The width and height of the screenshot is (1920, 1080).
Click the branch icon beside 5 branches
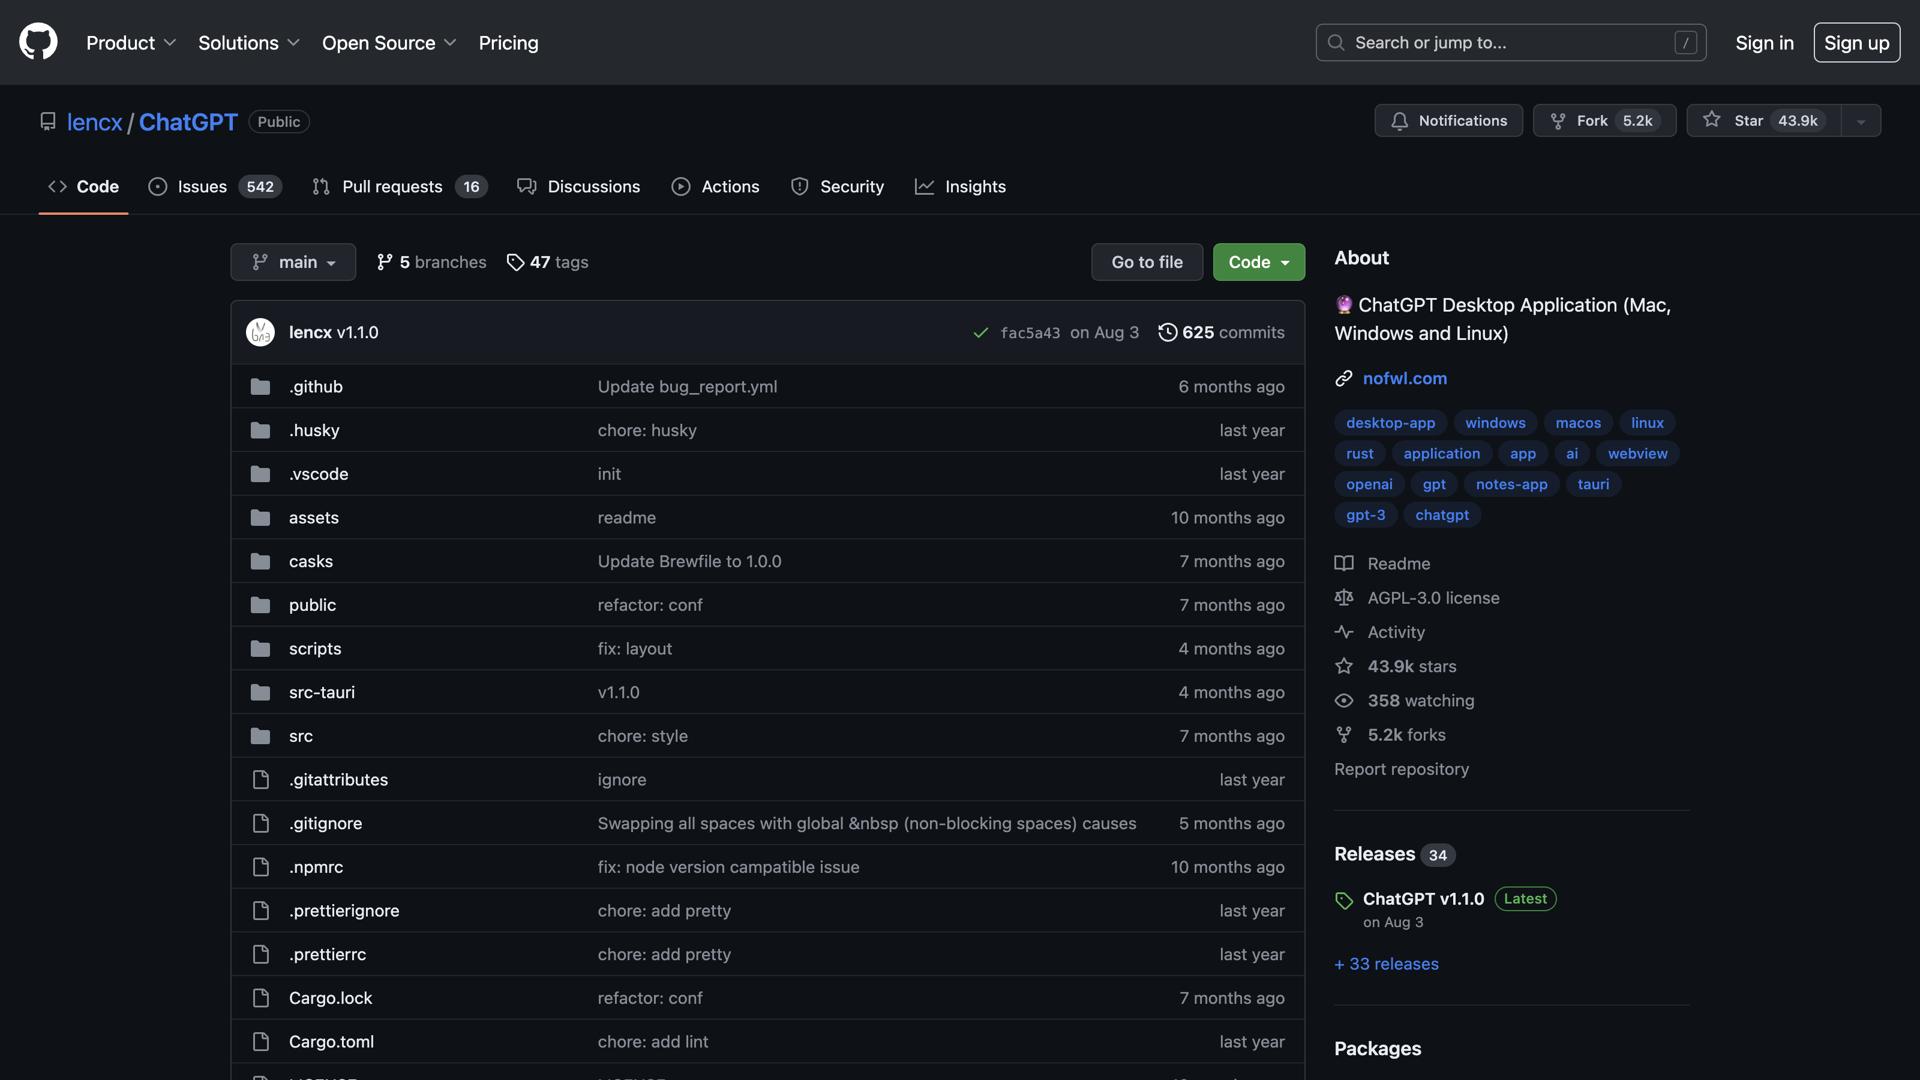click(384, 261)
